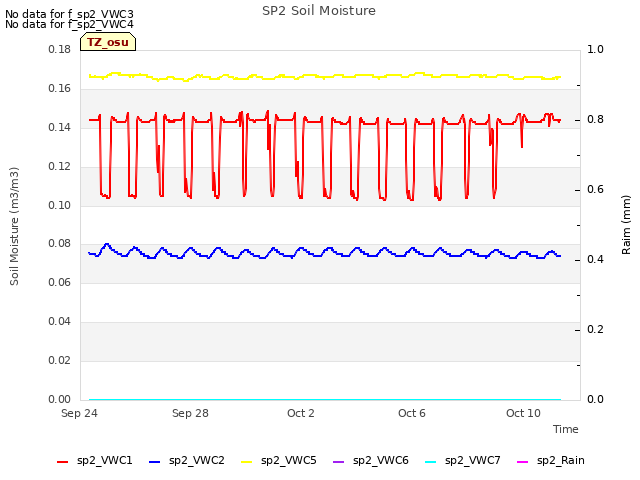
Task: Click the 'No data for f_sp2_VWC4' message
Action: click(x=69, y=24)
